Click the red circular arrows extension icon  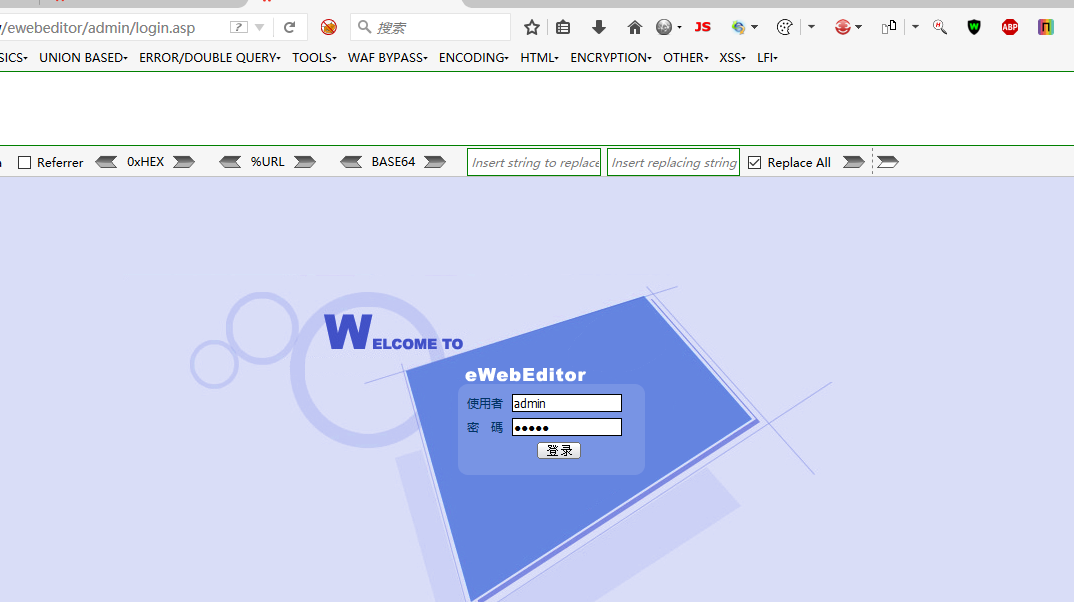point(842,27)
